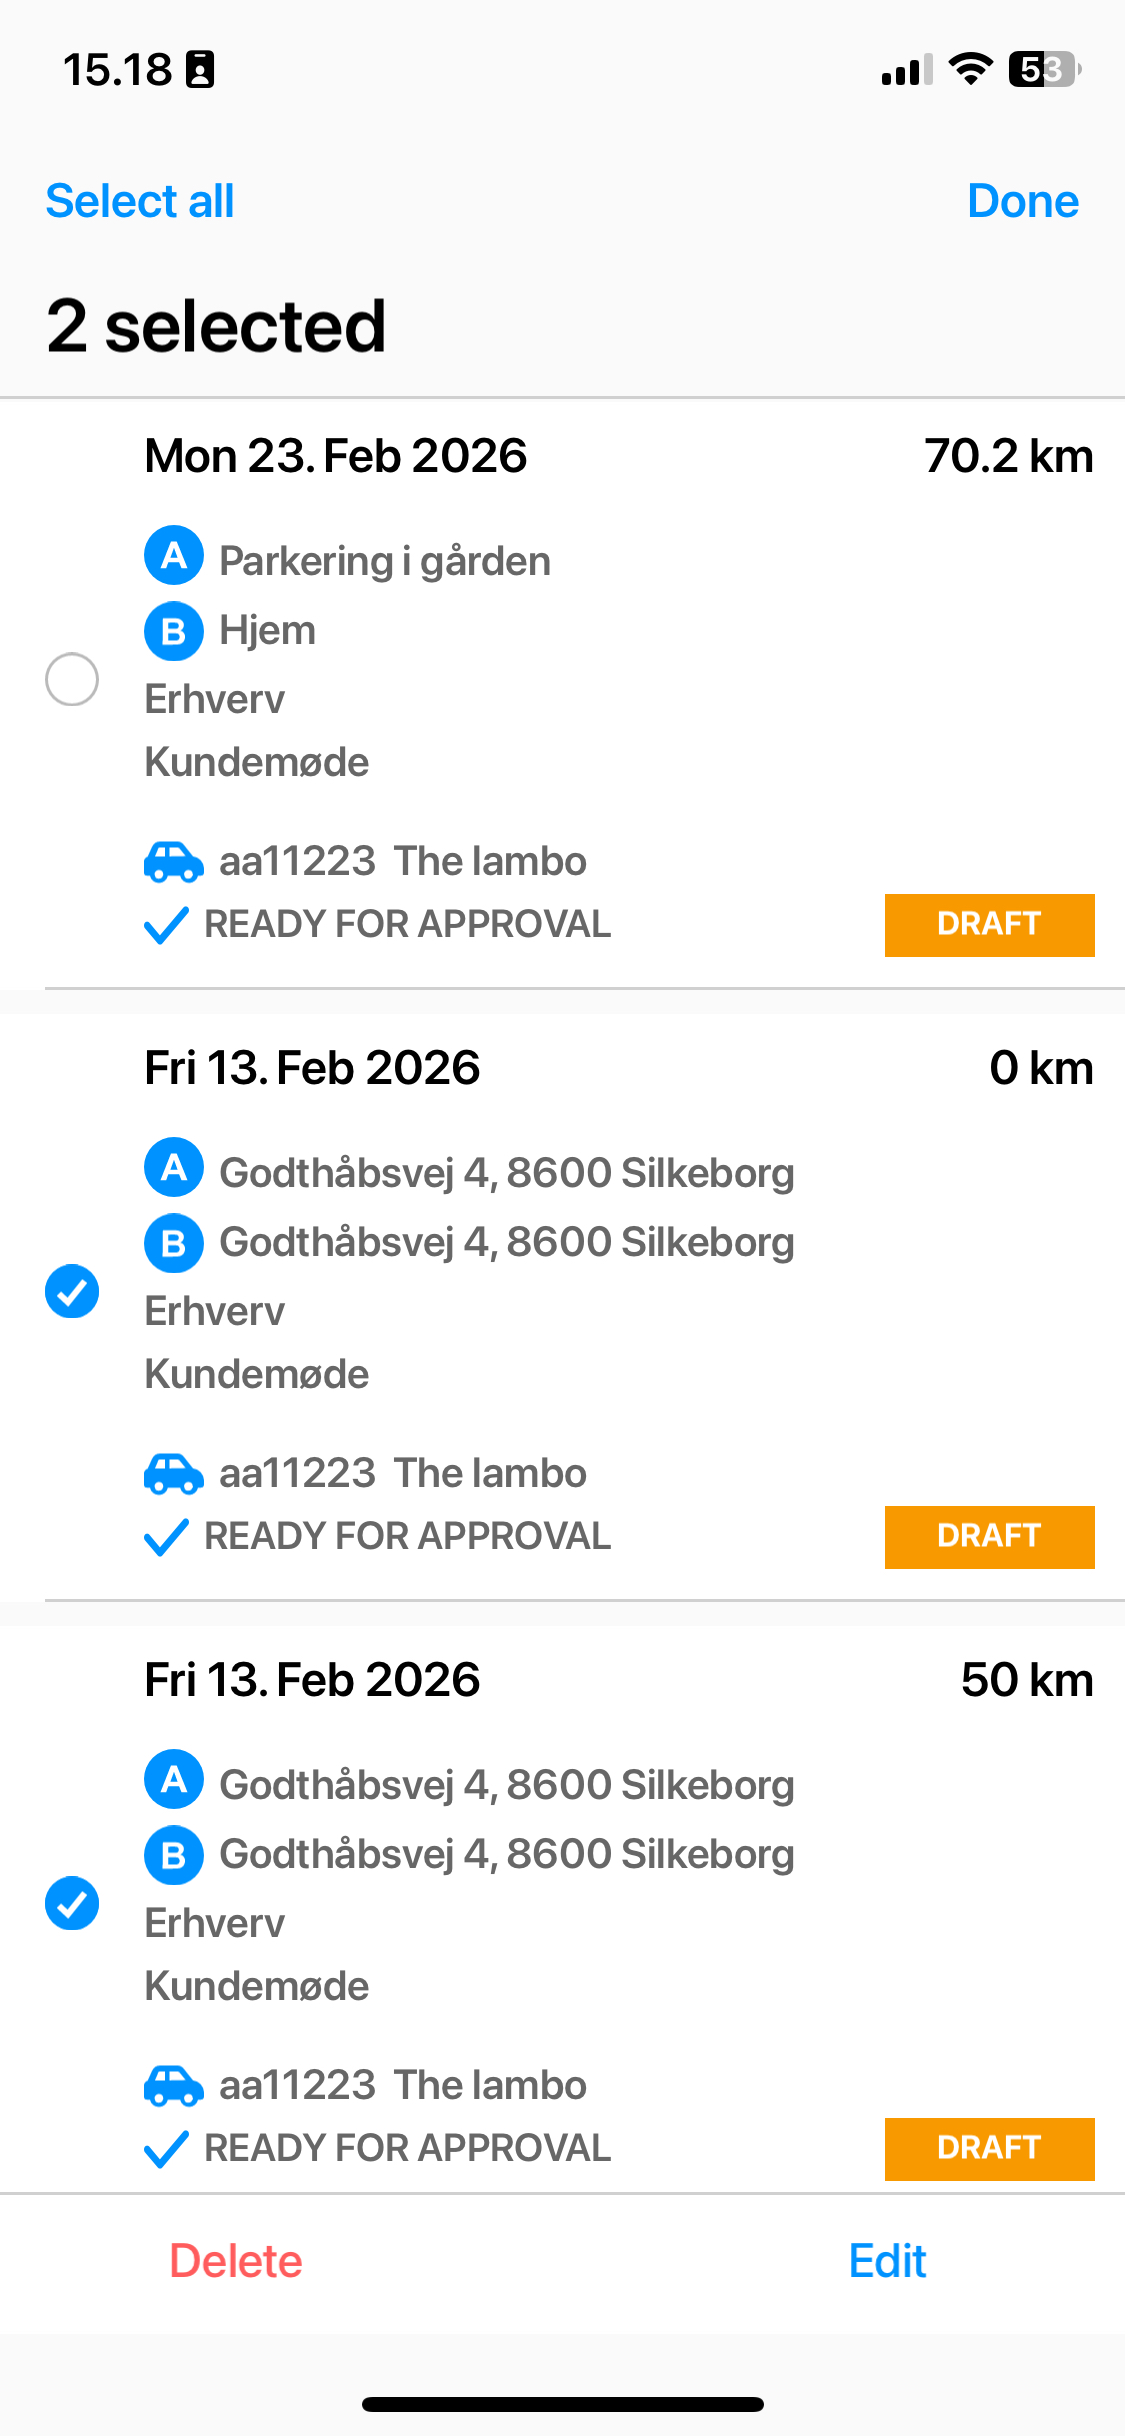1125x2436 pixels.
Task: Tap the car icon on the 50 km trip
Action: [174, 2086]
